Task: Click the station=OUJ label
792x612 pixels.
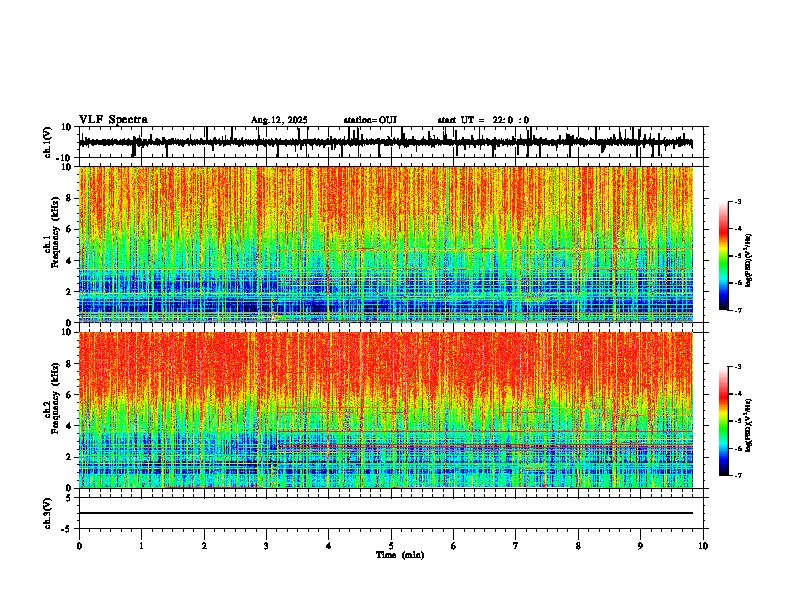Action: coord(370,120)
